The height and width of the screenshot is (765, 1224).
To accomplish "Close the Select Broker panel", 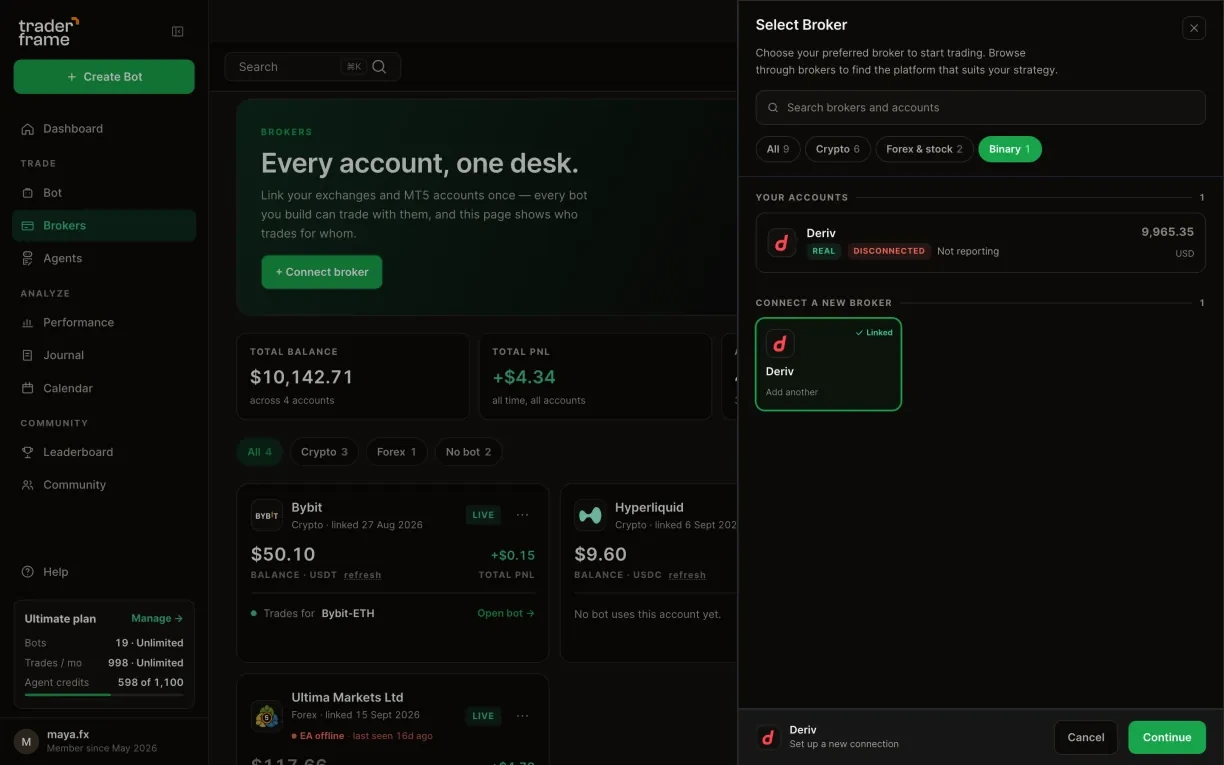I will tap(1194, 28).
